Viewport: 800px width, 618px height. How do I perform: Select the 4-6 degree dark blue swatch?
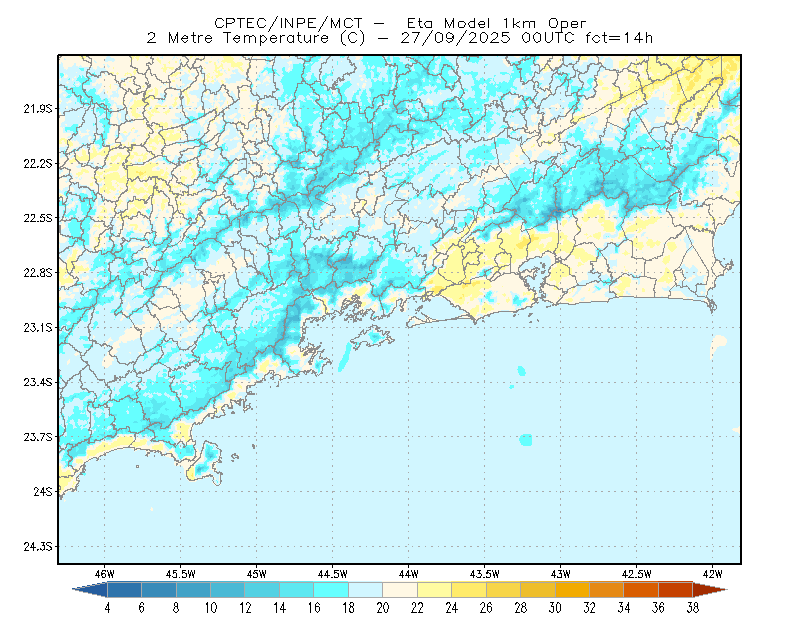click(124, 589)
